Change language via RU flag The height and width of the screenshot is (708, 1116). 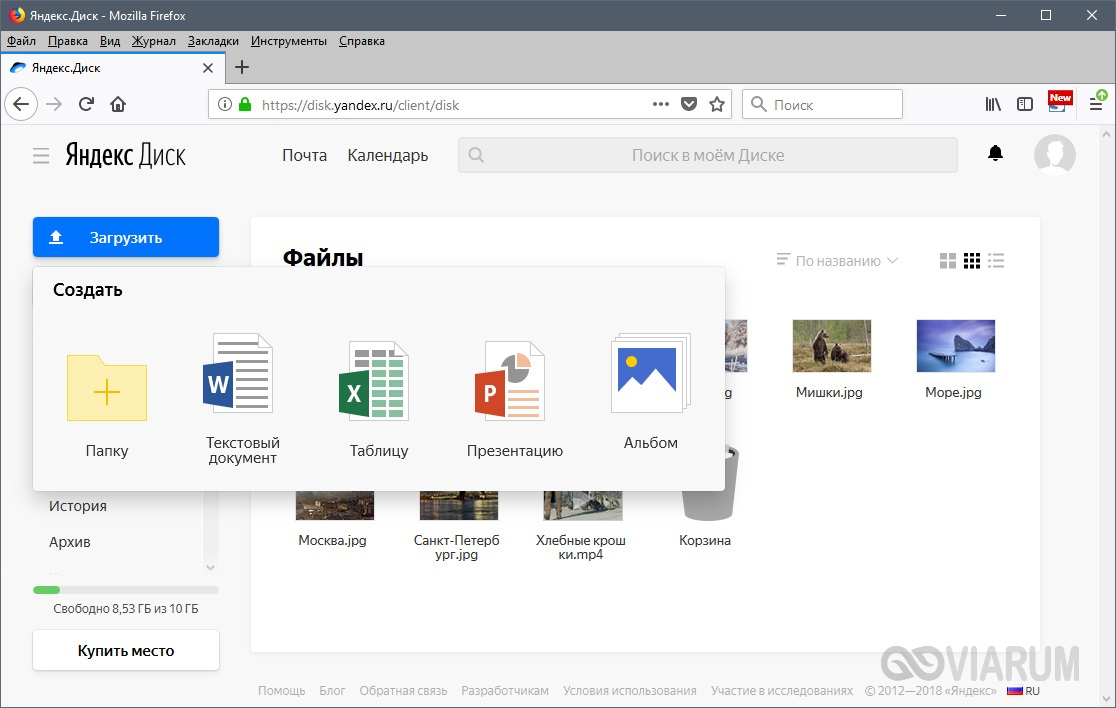tap(1023, 690)
